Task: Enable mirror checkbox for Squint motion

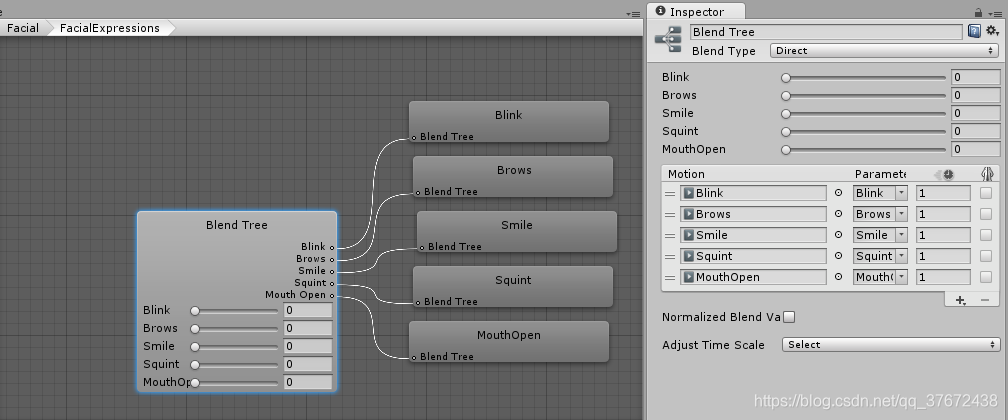Action: [986, 256]
